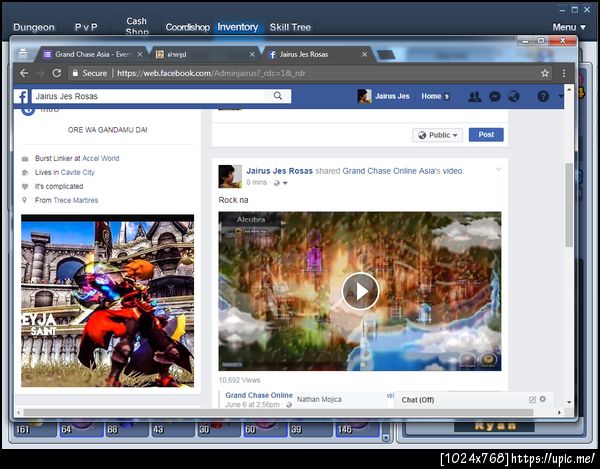
Task: Go back using the browser back arrow
Action: (24, 73)
